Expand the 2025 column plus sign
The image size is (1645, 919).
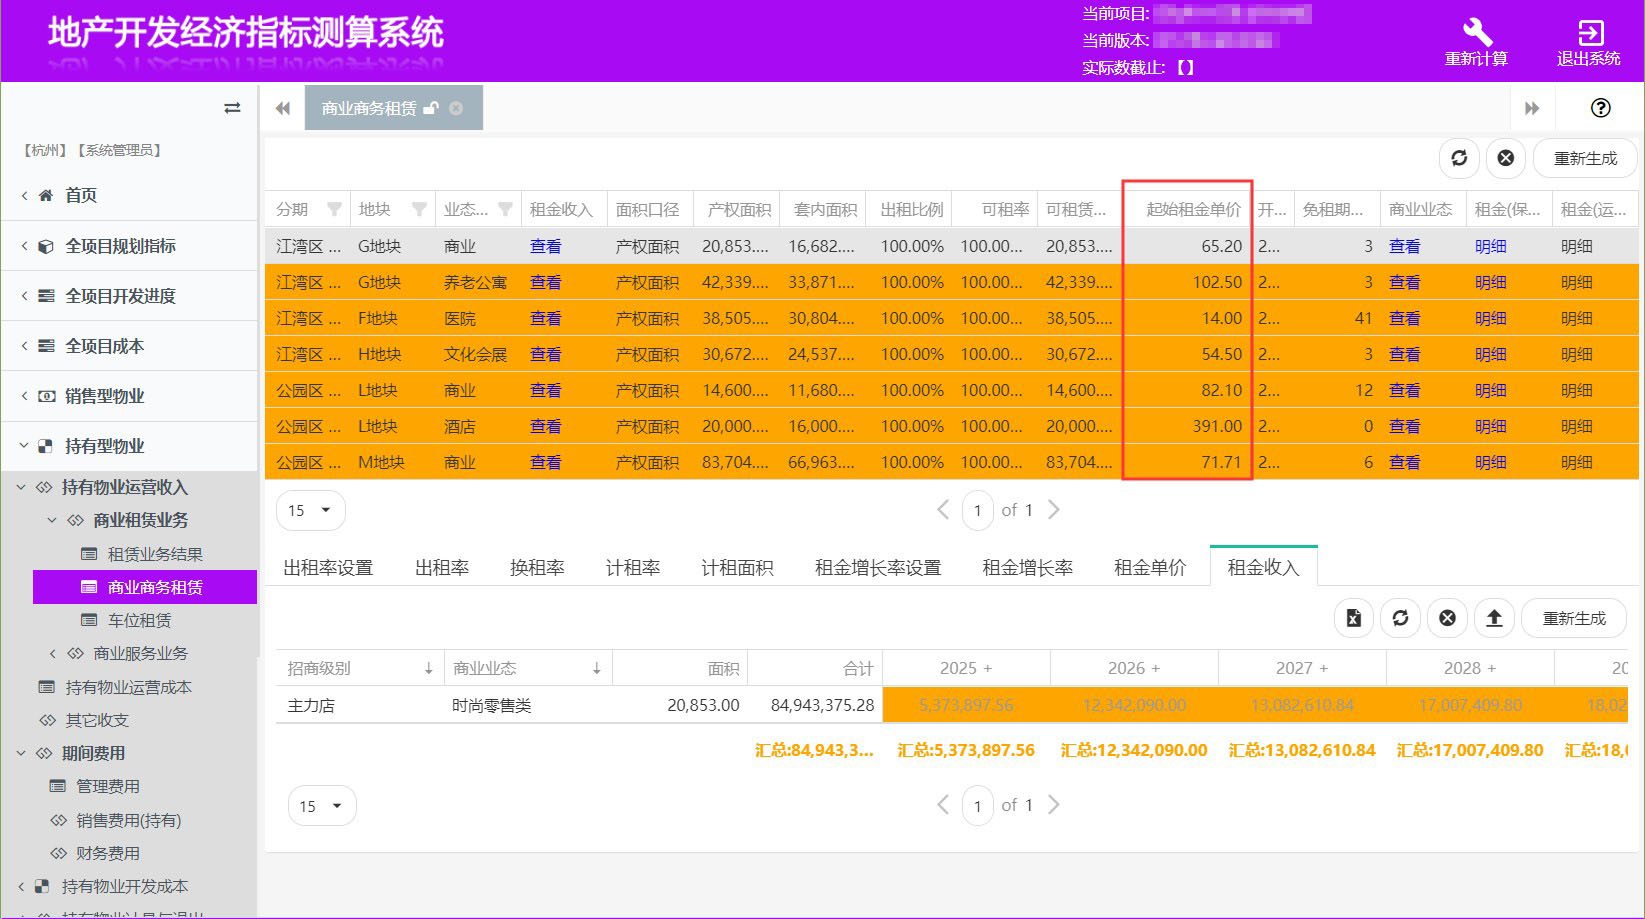click(x=988, y=668)
